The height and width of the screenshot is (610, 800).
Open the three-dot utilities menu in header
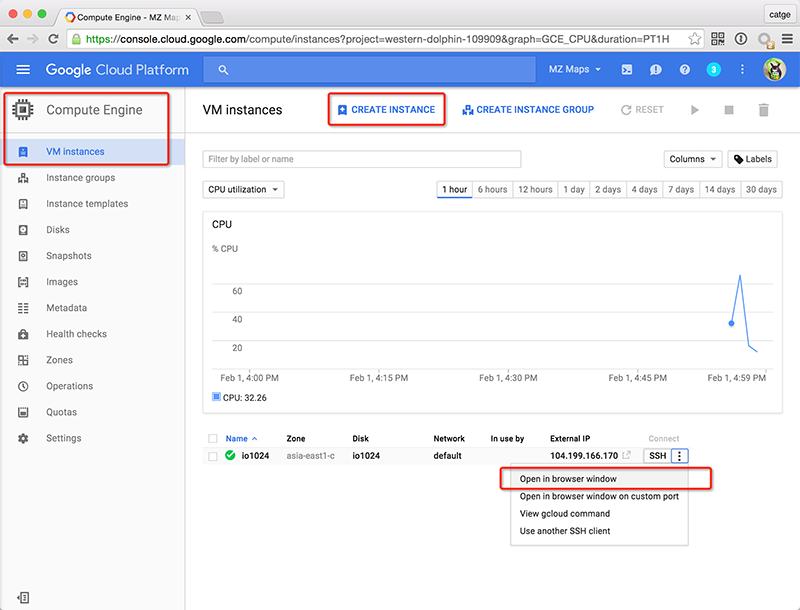(742, 69)
